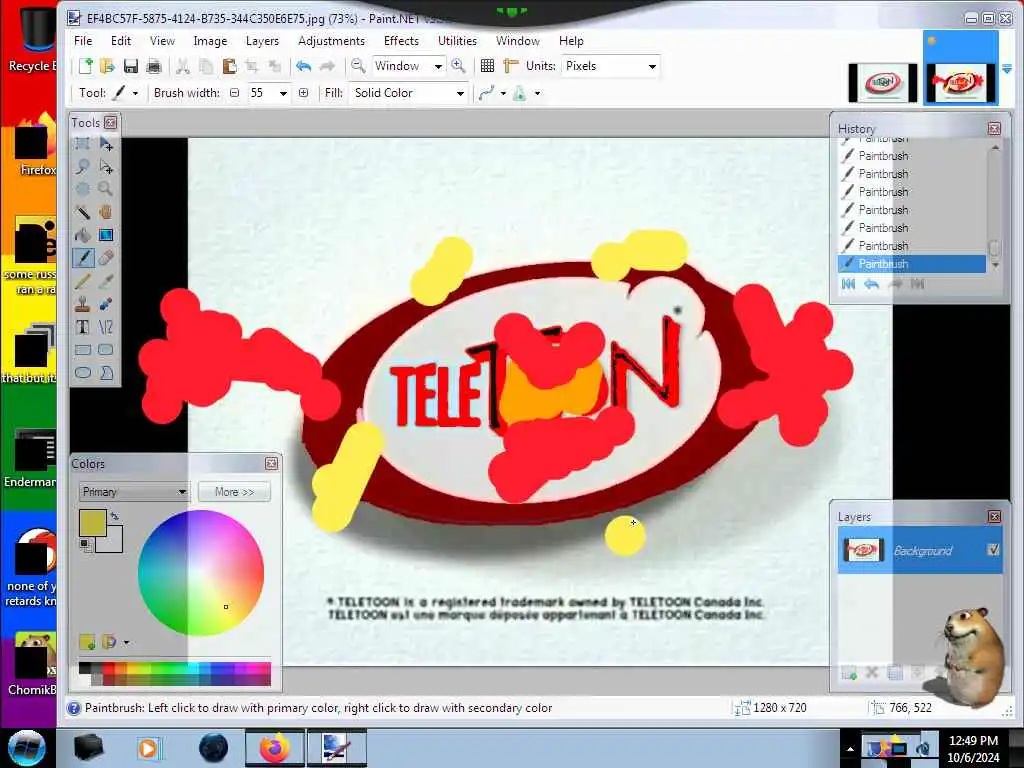This screenshot has width=1024, height=768.
Task: Click the Open file toolbar icon
Action: click(x=107, y=66)
